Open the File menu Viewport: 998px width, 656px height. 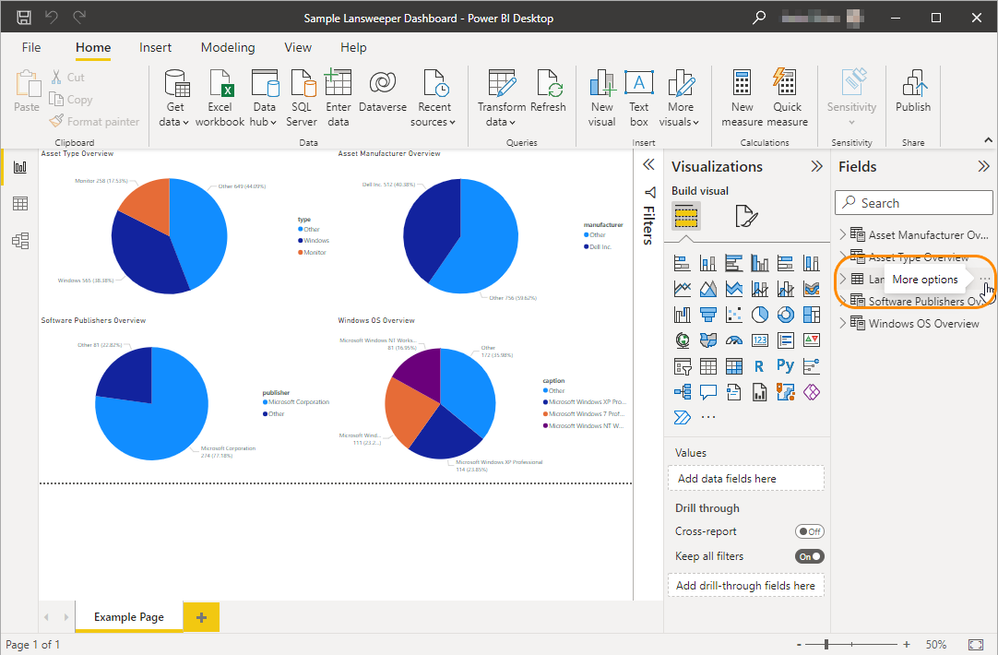(31, 47)
